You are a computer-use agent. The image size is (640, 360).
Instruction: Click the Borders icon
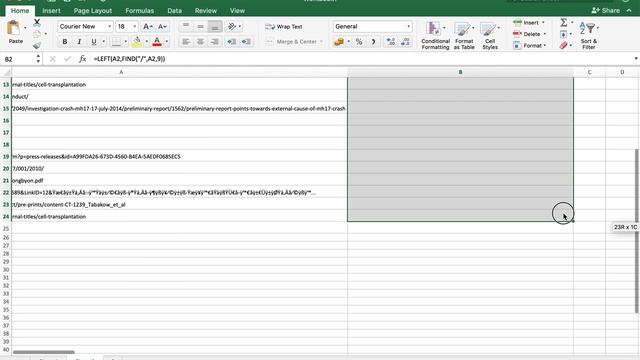[116, 42]
